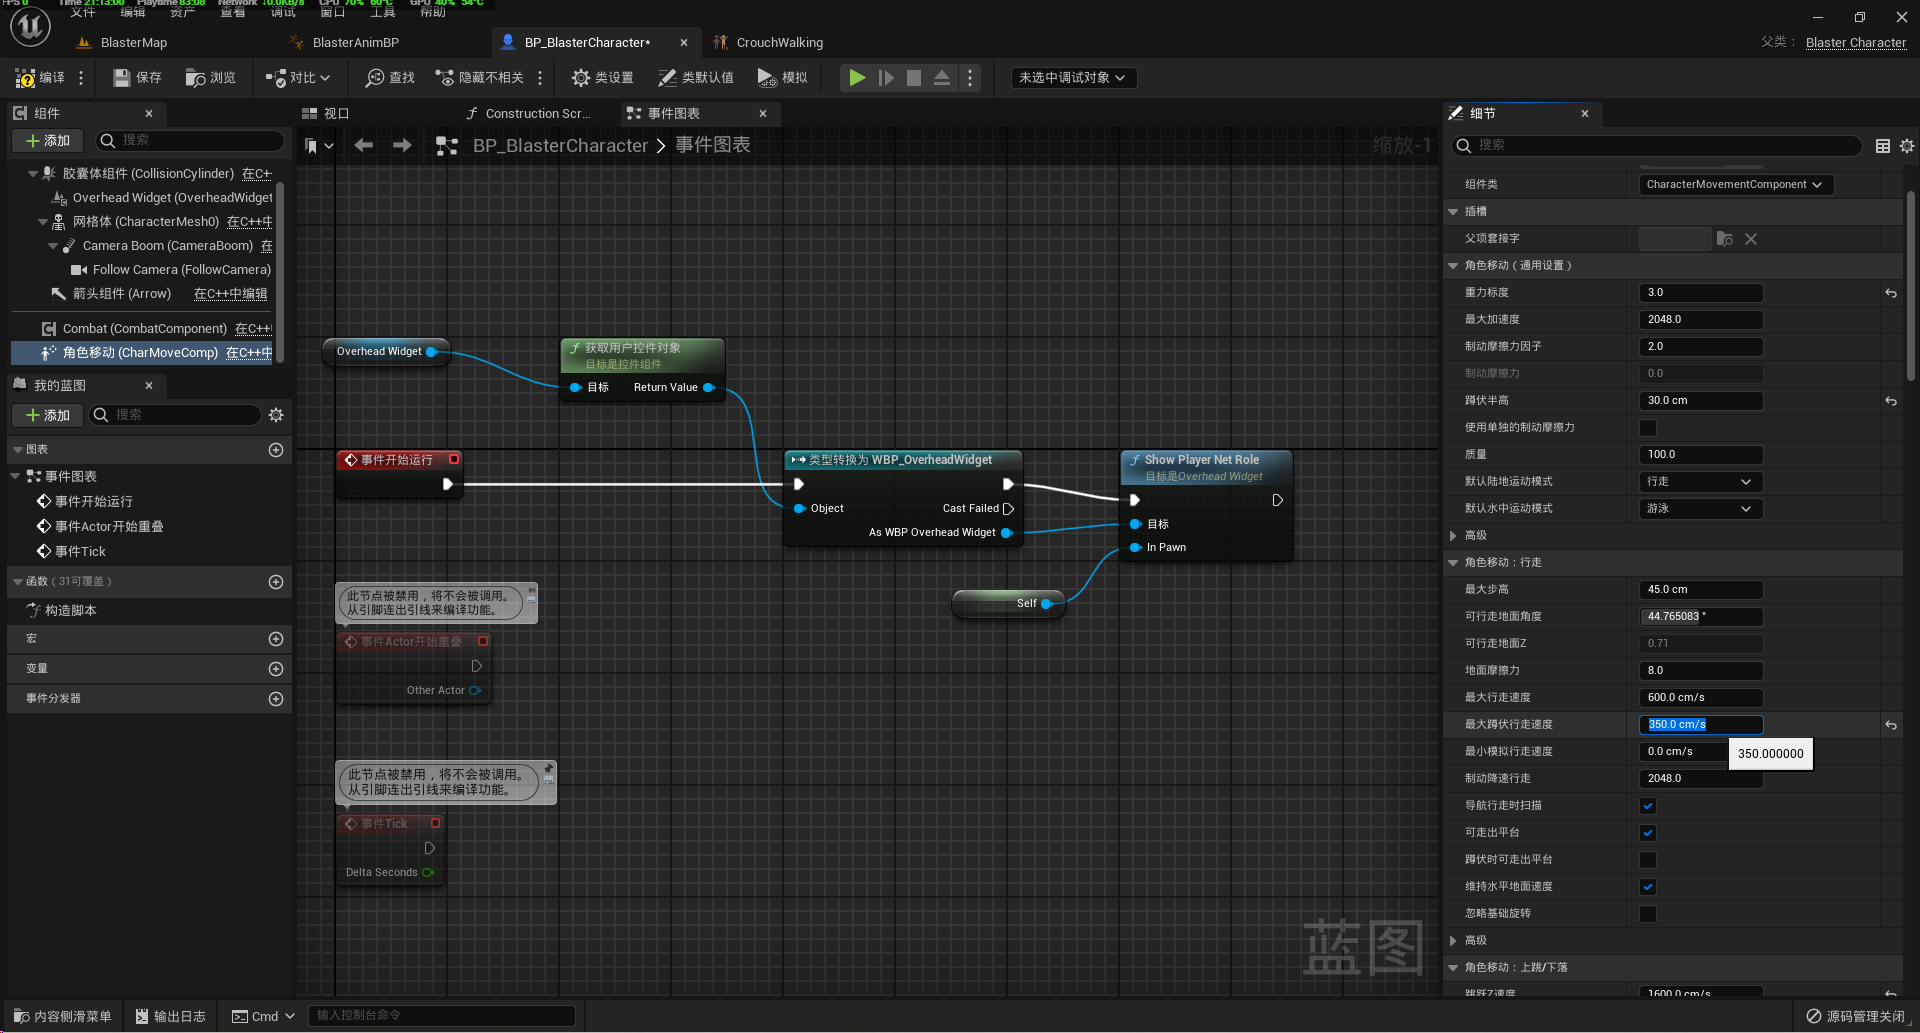The width and height of the screenshot is (1920, 1033).
Task: Open My Blueprint settings gear
Action: click(x=276, y=415)
